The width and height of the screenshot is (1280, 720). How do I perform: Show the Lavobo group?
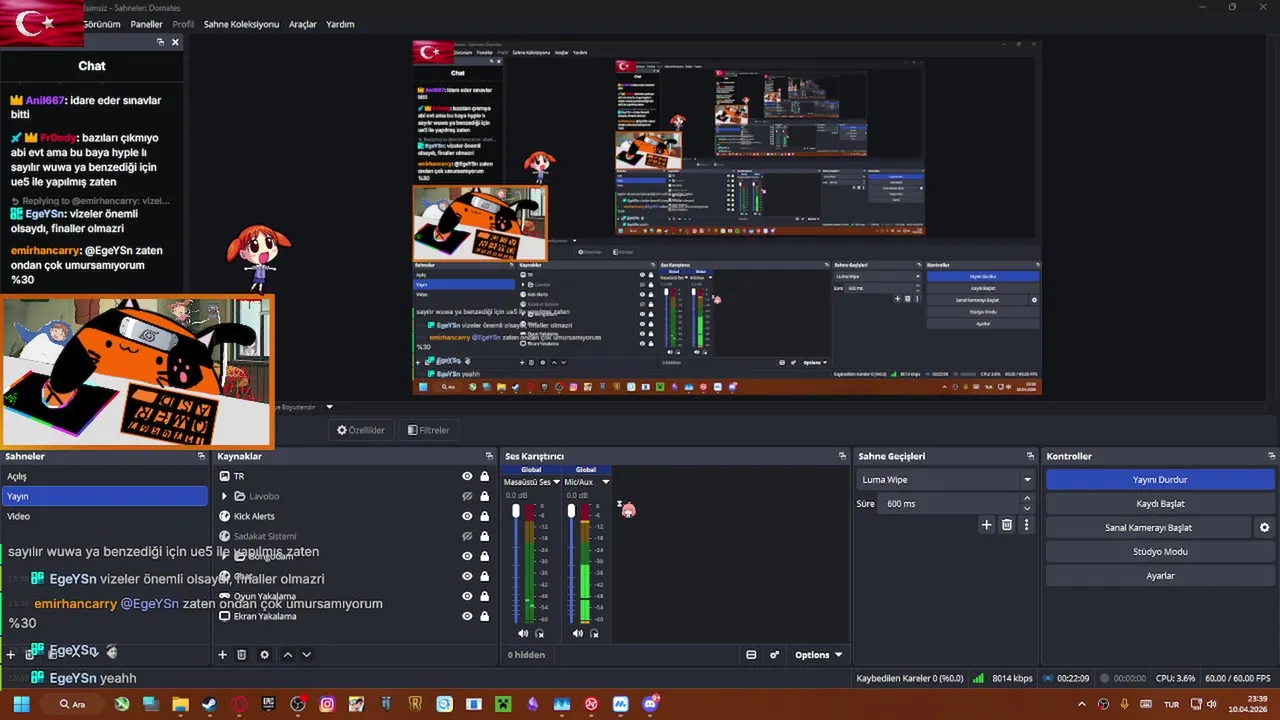[466, 496]
